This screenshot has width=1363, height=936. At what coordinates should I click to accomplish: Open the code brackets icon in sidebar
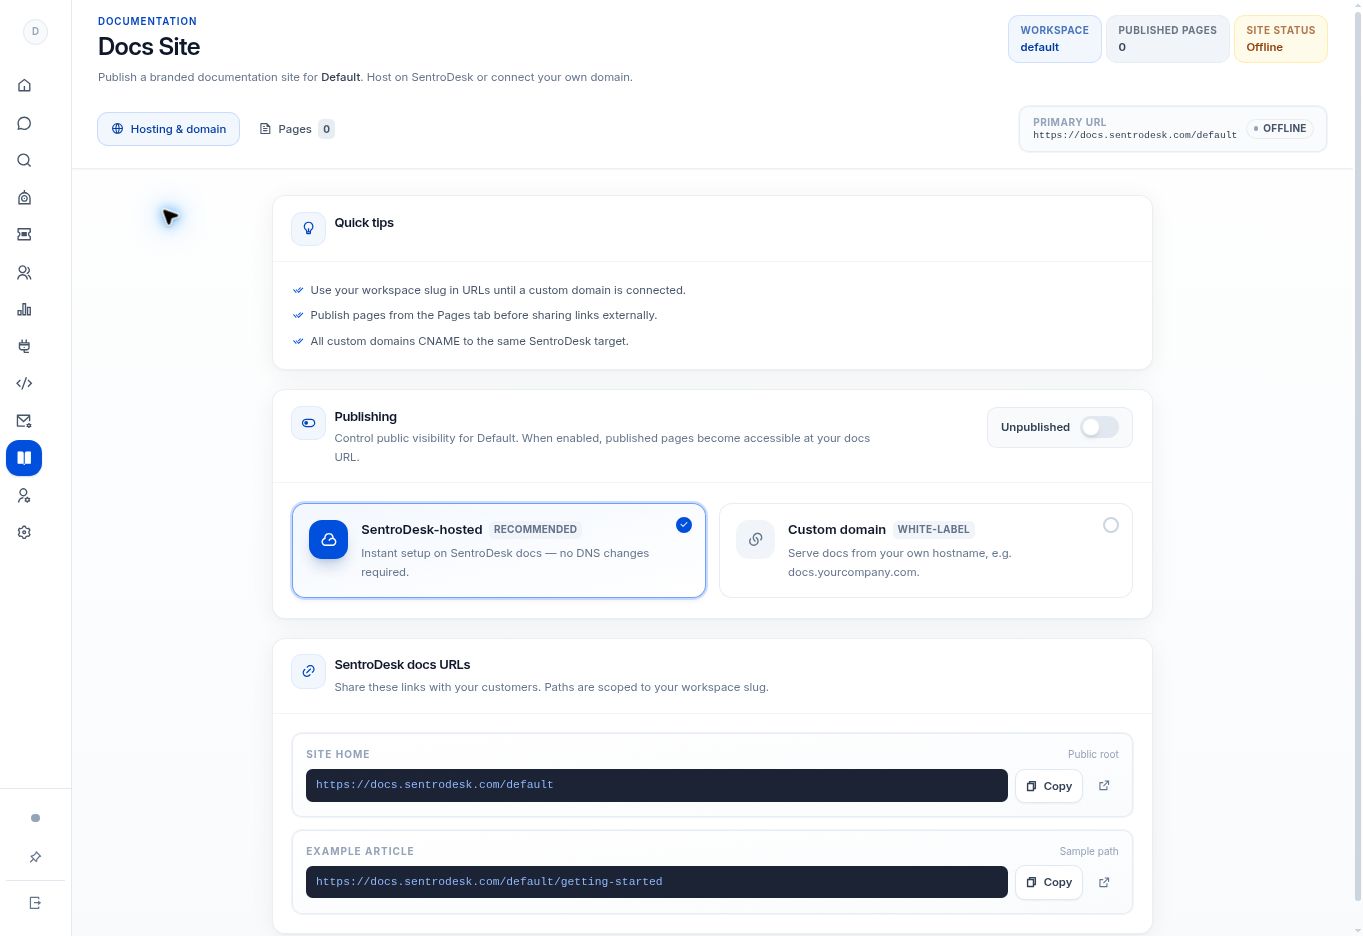tap(24, 383)
